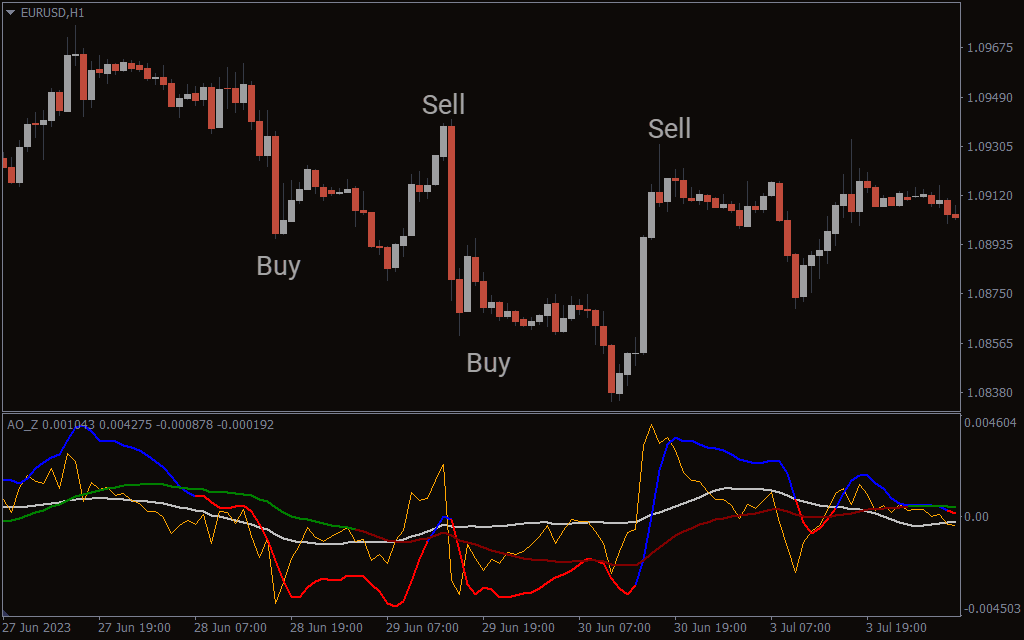The image size is (1024, 640).
Task: Click the triangle arrow beside EURUSD,H1
Action: 11,12
